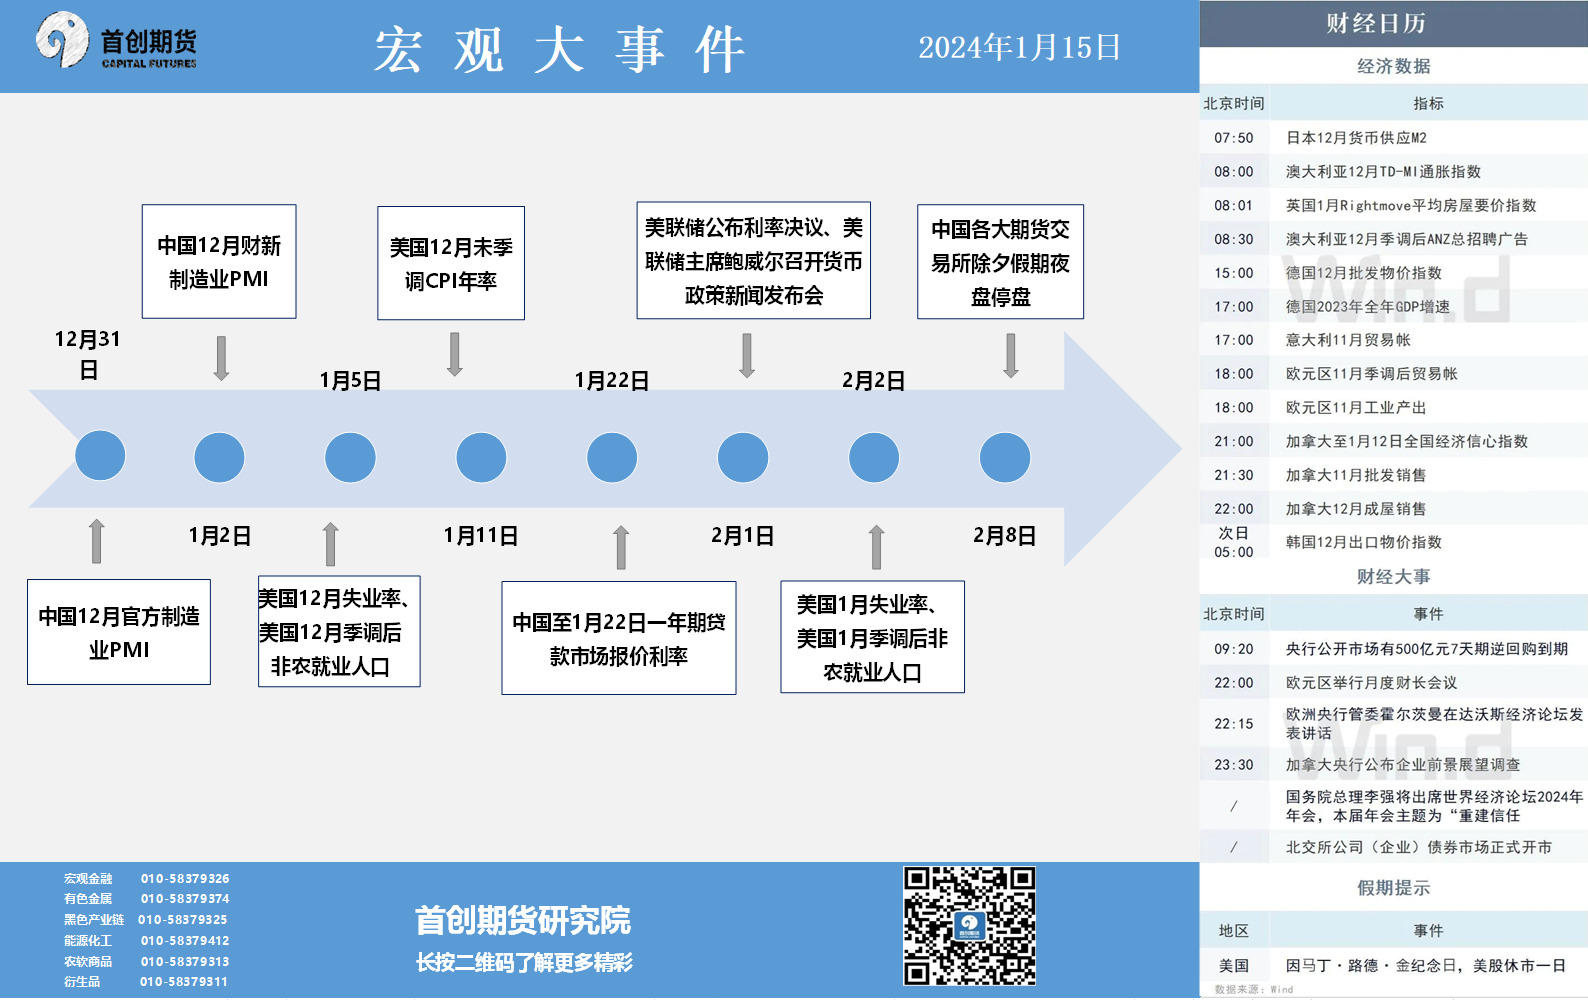Click the up arrow above 中国12月官方制造业PMI box
Viewport: 1588px width, 1000px height.
96,541
